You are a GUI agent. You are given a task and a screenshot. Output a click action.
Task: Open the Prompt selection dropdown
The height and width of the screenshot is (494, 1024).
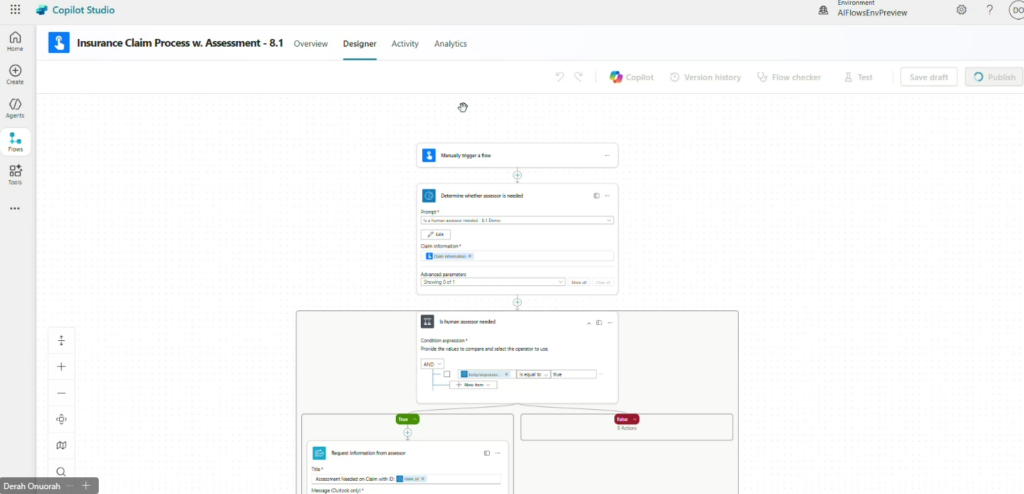[517, 219]
